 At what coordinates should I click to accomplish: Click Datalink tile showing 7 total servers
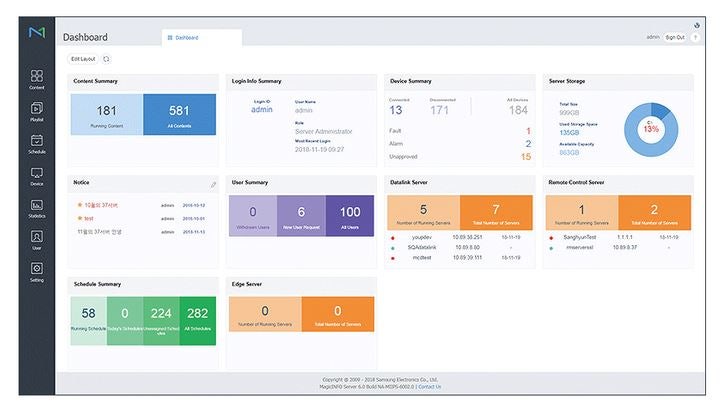click(x=496, y=212)
